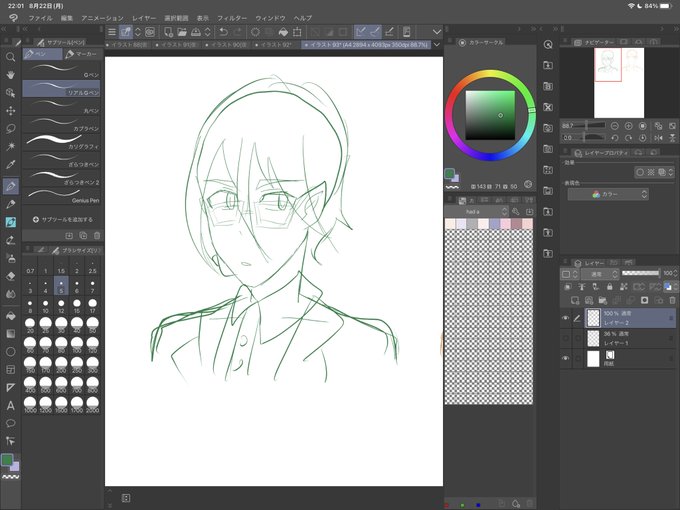
Task: Select the Gペン sub tool
Action: [x=61, y=71]
